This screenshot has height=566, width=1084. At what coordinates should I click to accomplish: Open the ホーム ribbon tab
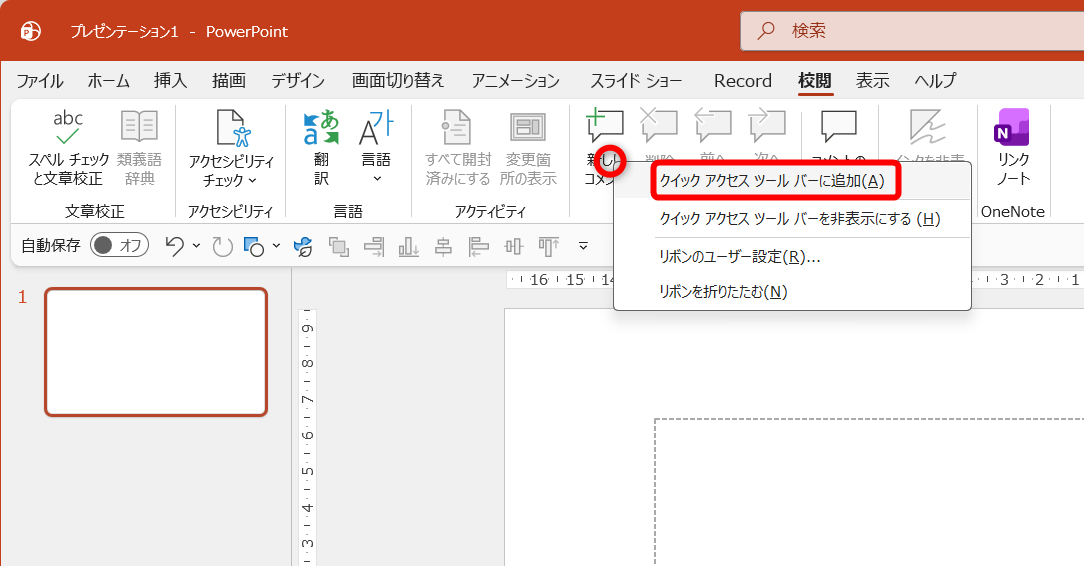109,81
